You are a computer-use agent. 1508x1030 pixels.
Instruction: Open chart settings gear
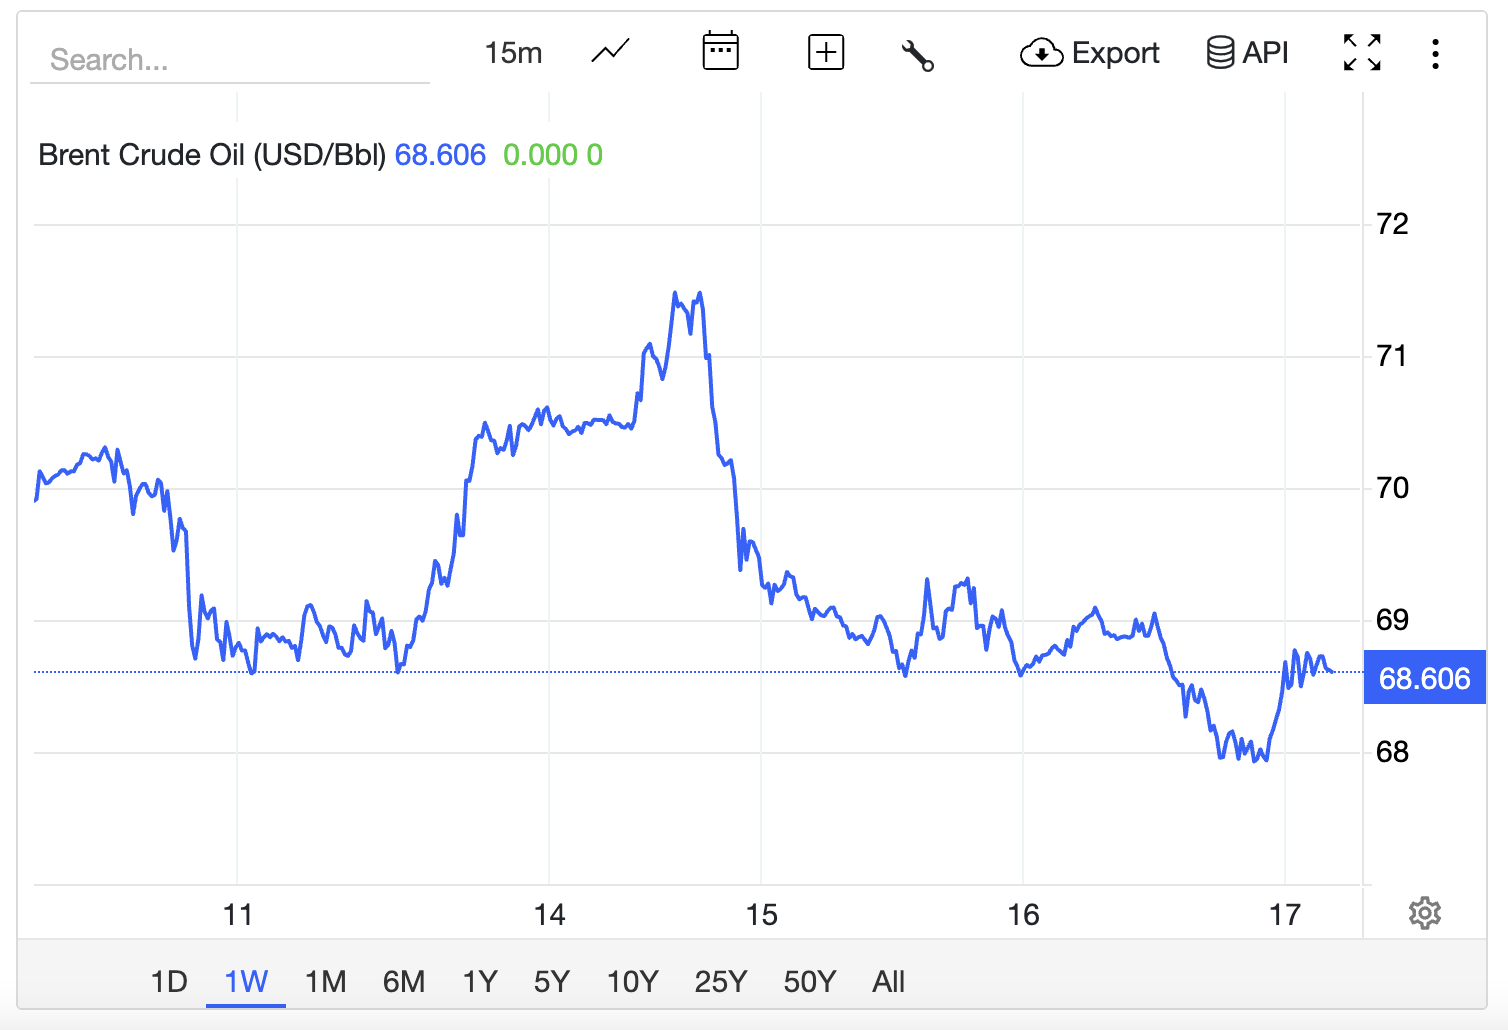pos(1424,913)
